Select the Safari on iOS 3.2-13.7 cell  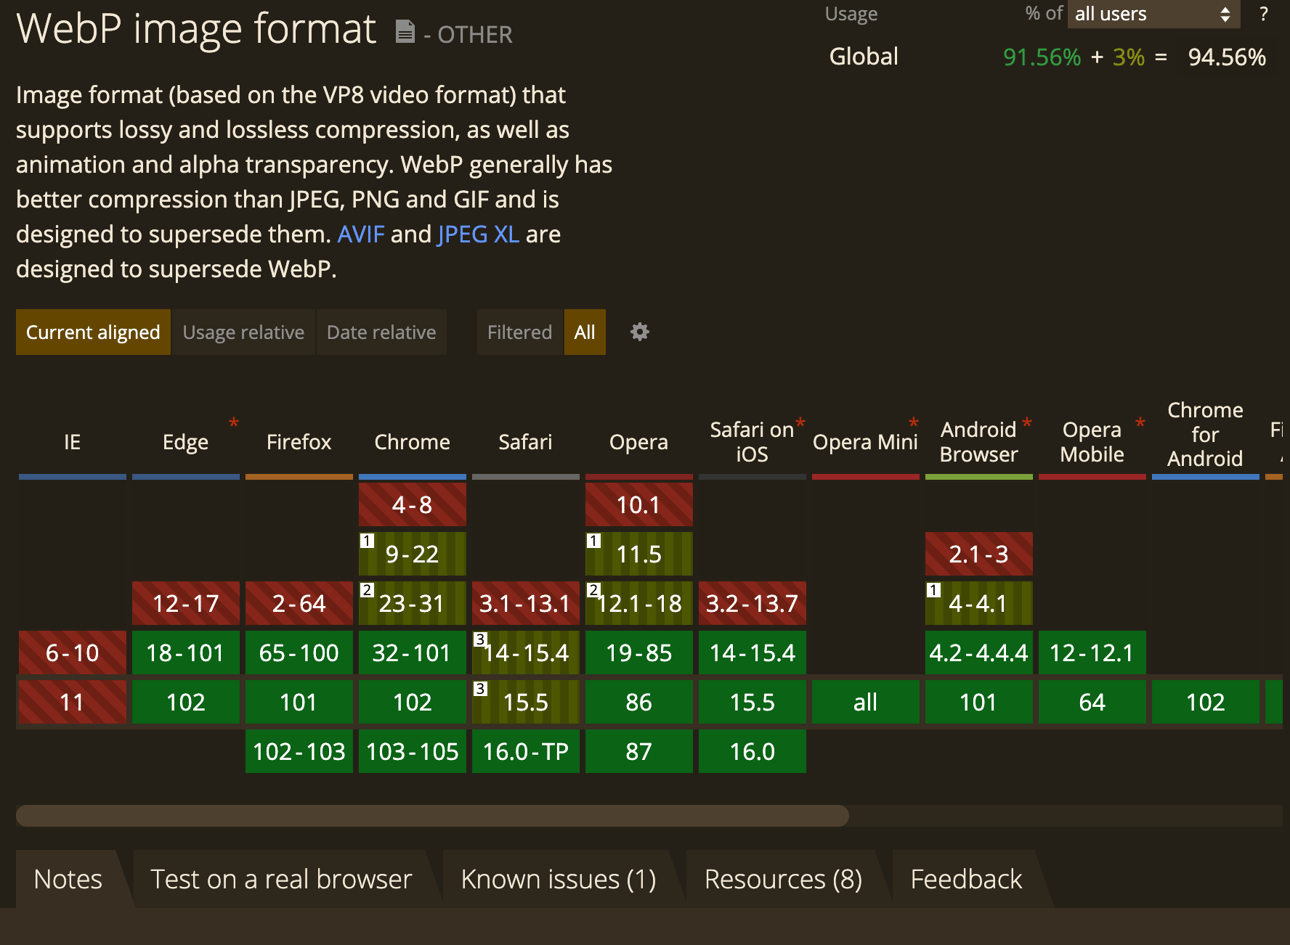[x=752, y=603]
